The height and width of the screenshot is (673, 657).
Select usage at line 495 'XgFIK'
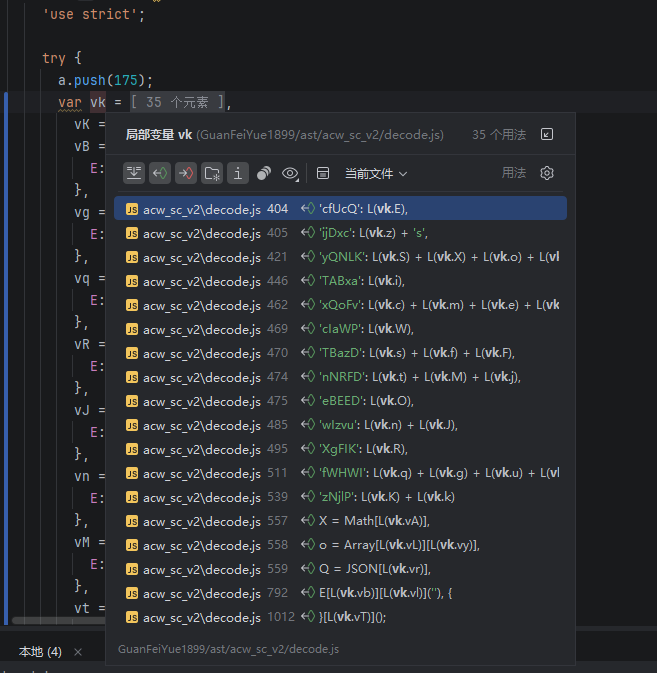point(340,449)
